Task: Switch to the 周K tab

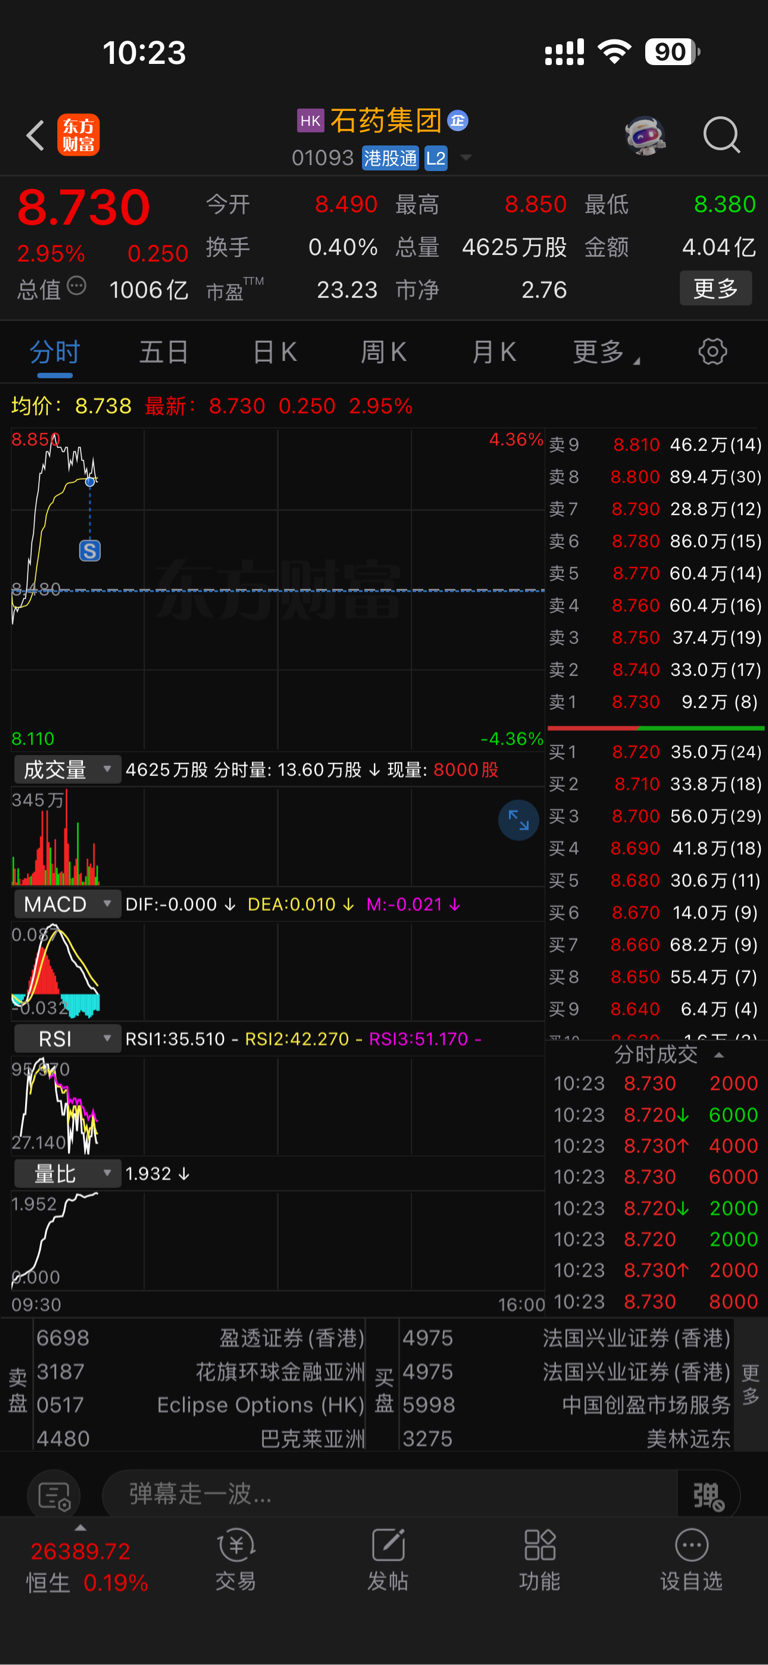Action: pyautogui.click(x=384, y=352)
